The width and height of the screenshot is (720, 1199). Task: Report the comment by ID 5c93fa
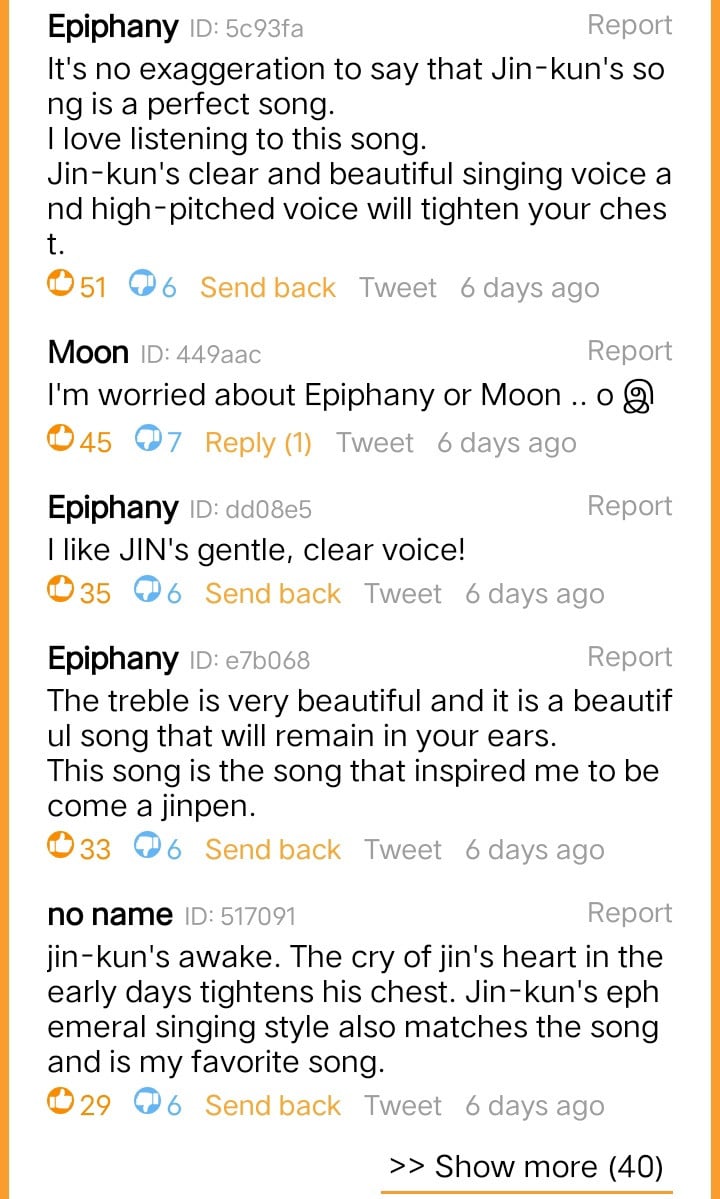[x=630, y=25]
